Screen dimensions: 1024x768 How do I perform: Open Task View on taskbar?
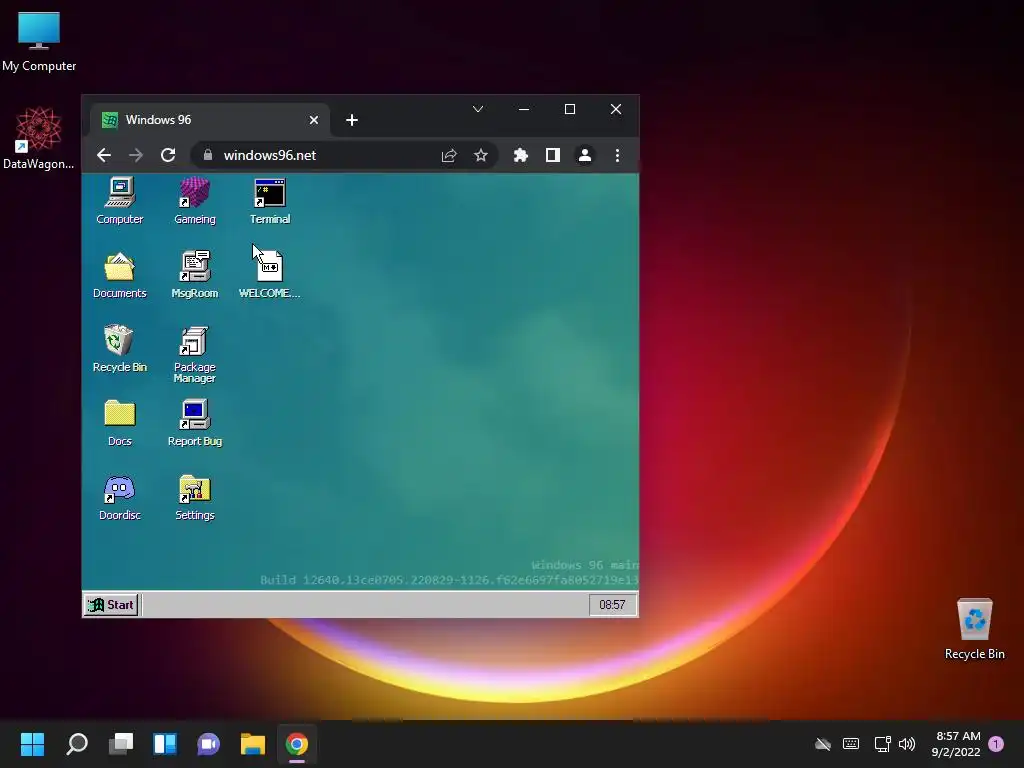[121, 744]
